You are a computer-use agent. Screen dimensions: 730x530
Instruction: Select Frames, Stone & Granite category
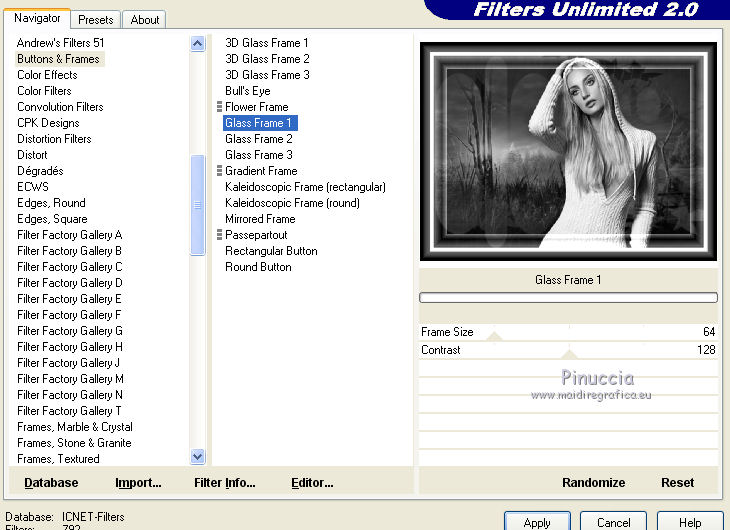pos(74,442)
